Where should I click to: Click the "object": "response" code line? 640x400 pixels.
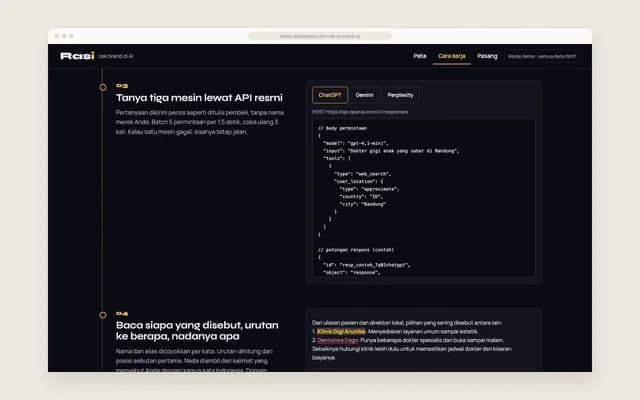(x=351, y=272)
